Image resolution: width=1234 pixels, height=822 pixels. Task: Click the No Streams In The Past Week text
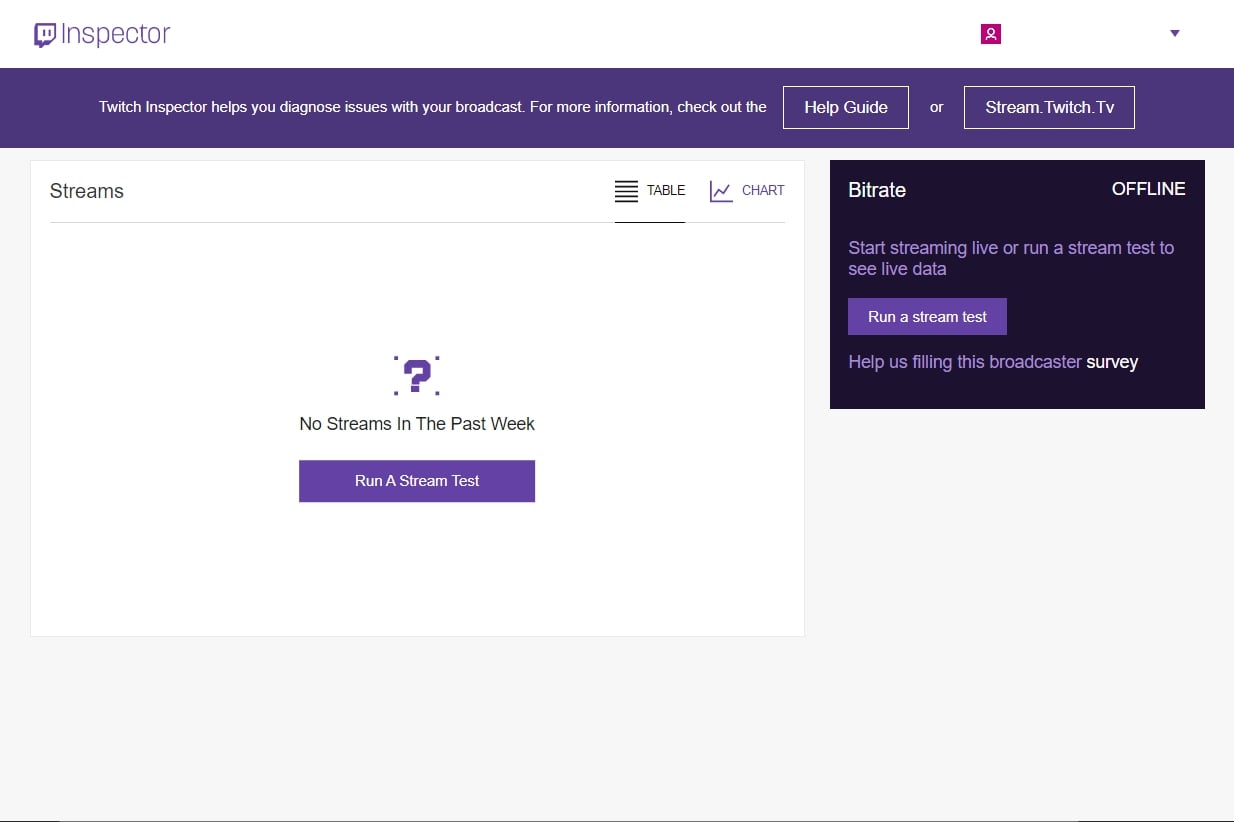pos(417,424)
